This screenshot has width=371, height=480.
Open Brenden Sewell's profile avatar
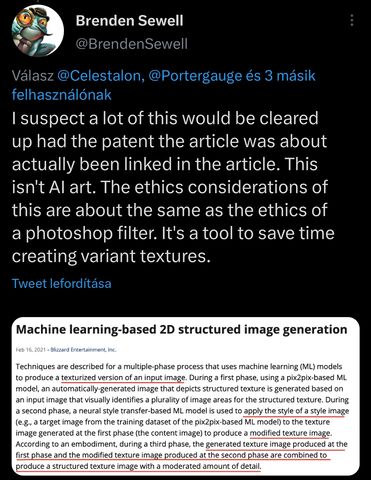[38, 31]
